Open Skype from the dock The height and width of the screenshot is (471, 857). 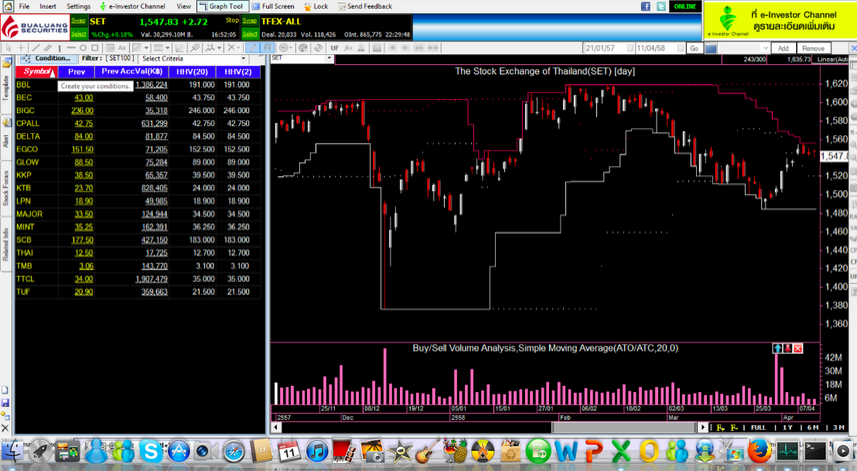150,452
